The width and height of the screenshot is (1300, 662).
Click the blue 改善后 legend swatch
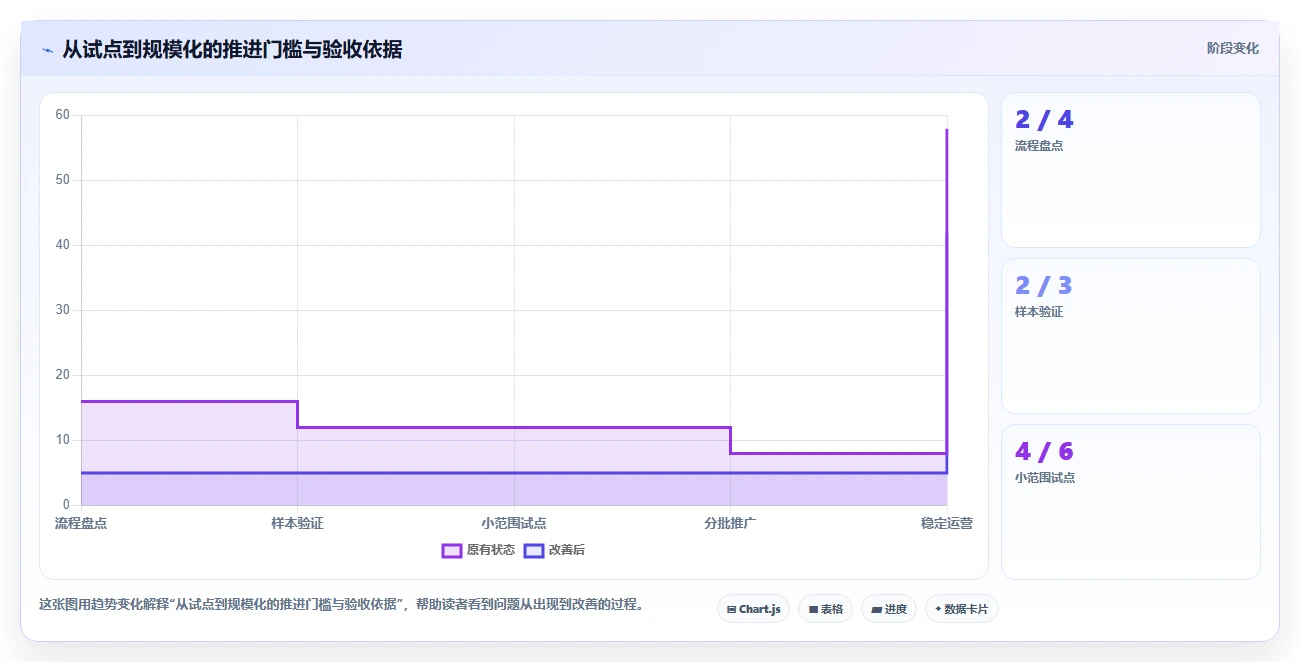click(534, 550)
